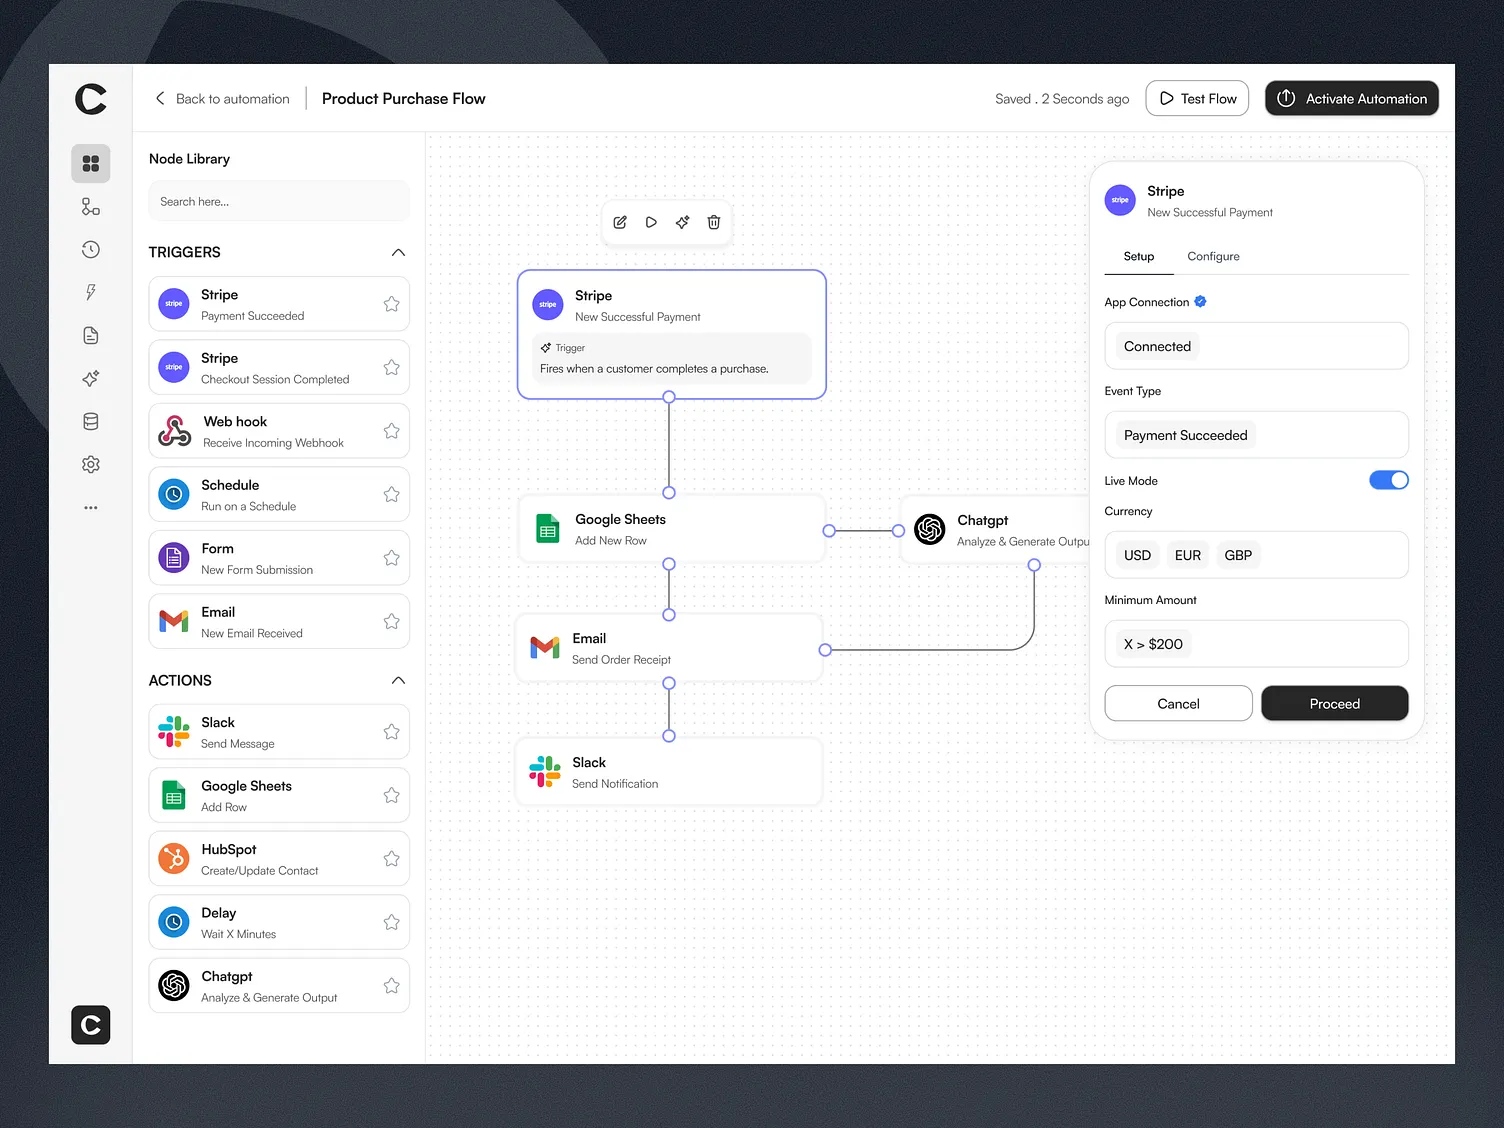Select the EUR currency chip
1504x1128 pixels.
1188,555
